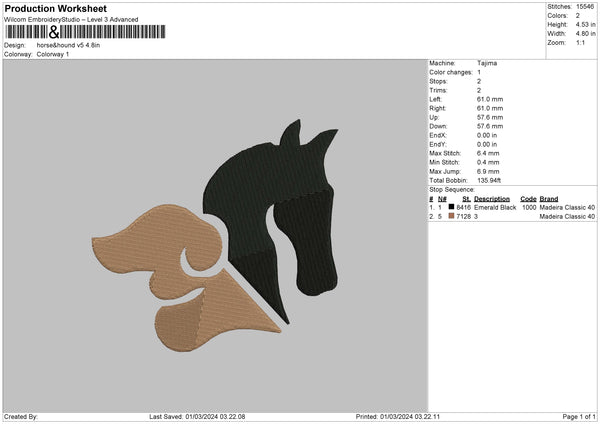
Task: Click the 'N#' column header
Action: [442, 199]
